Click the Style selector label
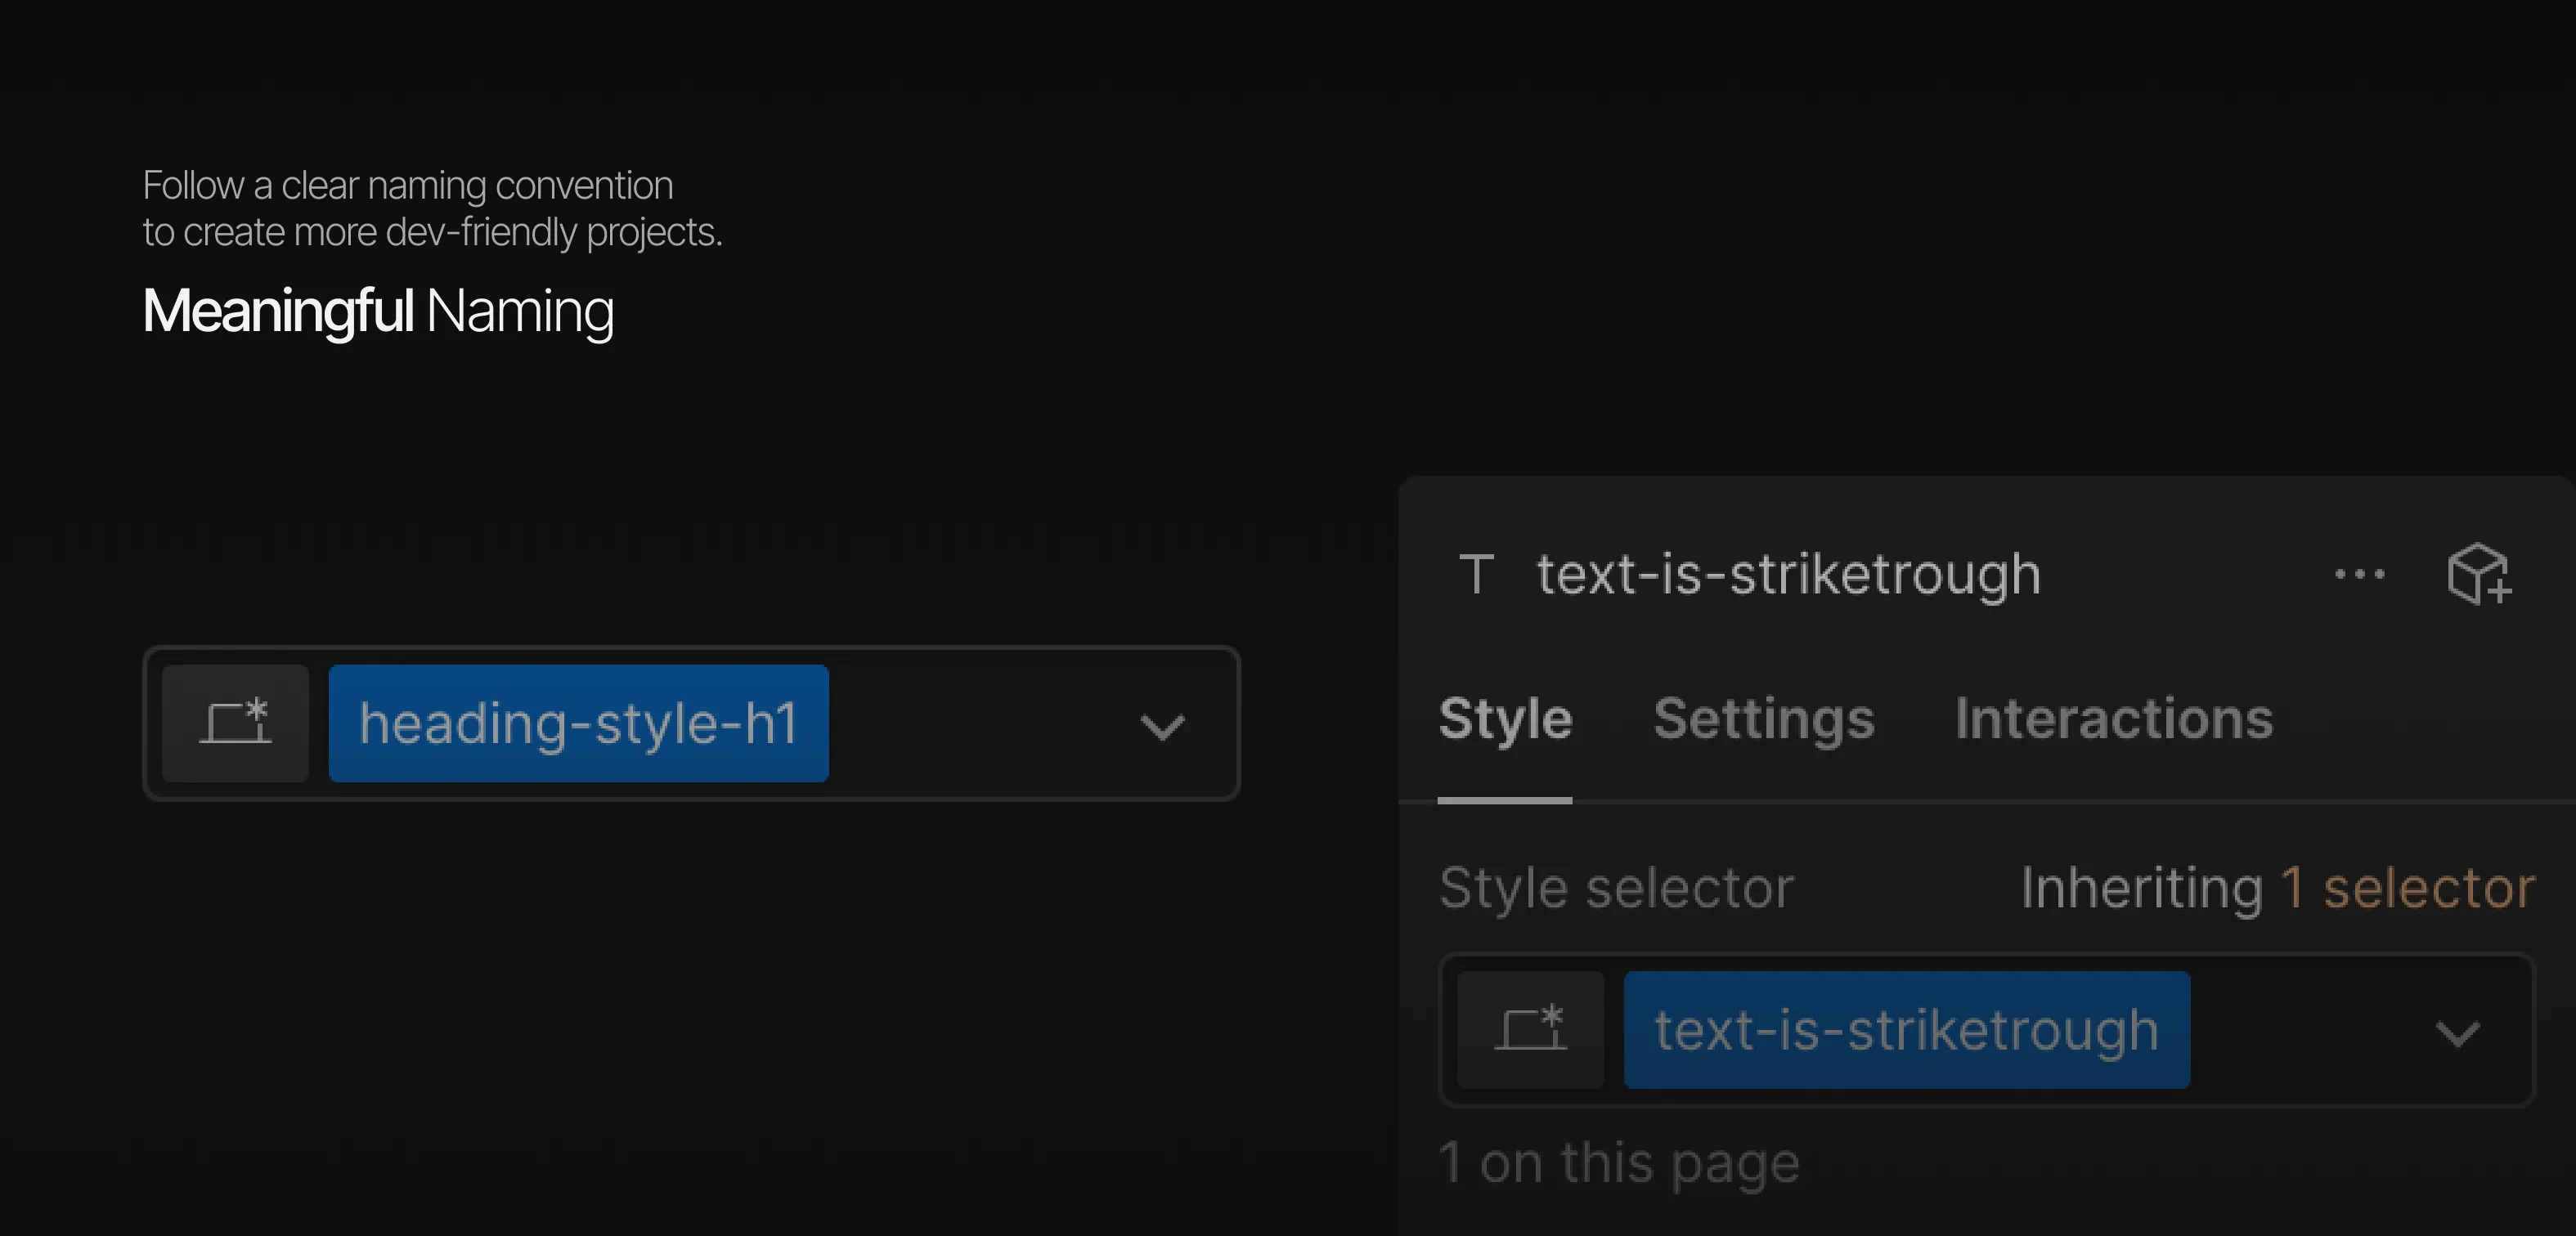 [1616, 888]
